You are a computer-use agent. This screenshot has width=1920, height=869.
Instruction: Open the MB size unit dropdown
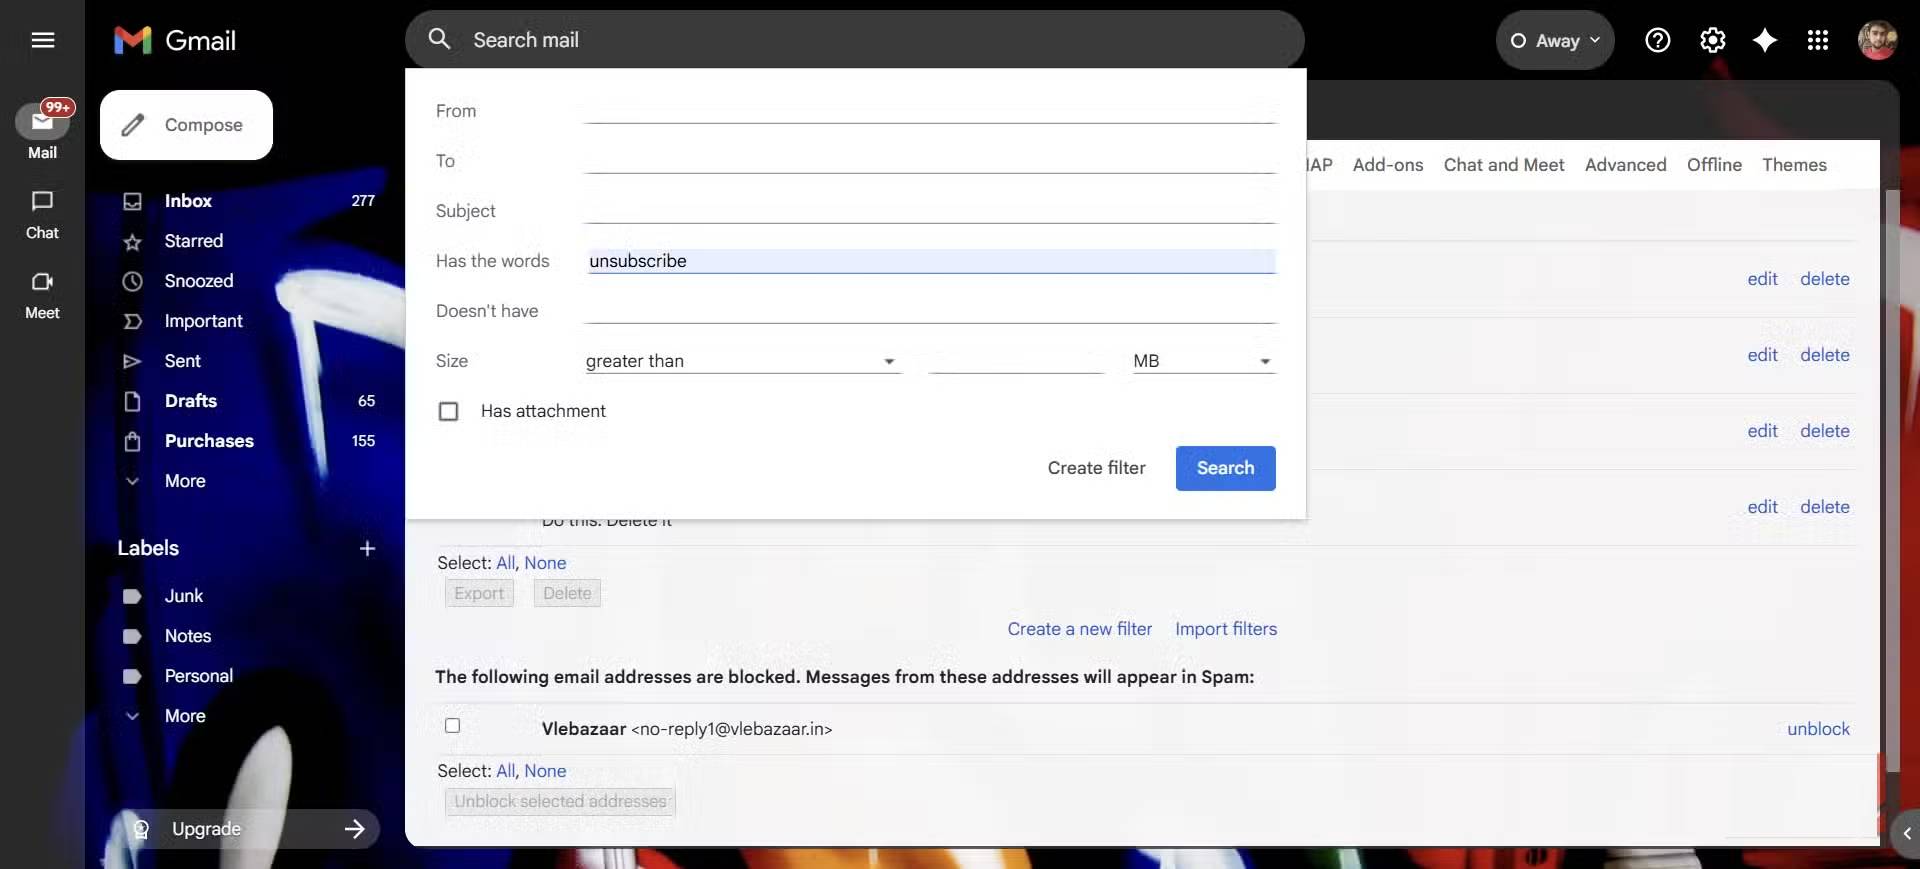pos(1202,361)
